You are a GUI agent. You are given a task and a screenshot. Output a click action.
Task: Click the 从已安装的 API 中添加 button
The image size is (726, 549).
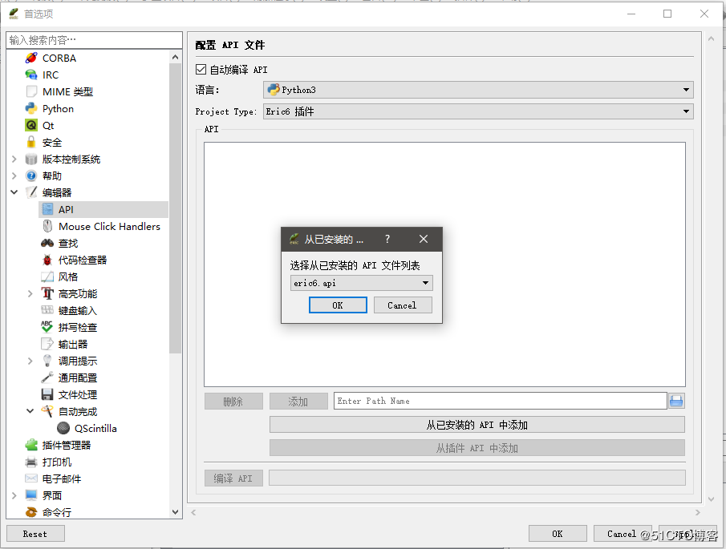click(477, 425)
